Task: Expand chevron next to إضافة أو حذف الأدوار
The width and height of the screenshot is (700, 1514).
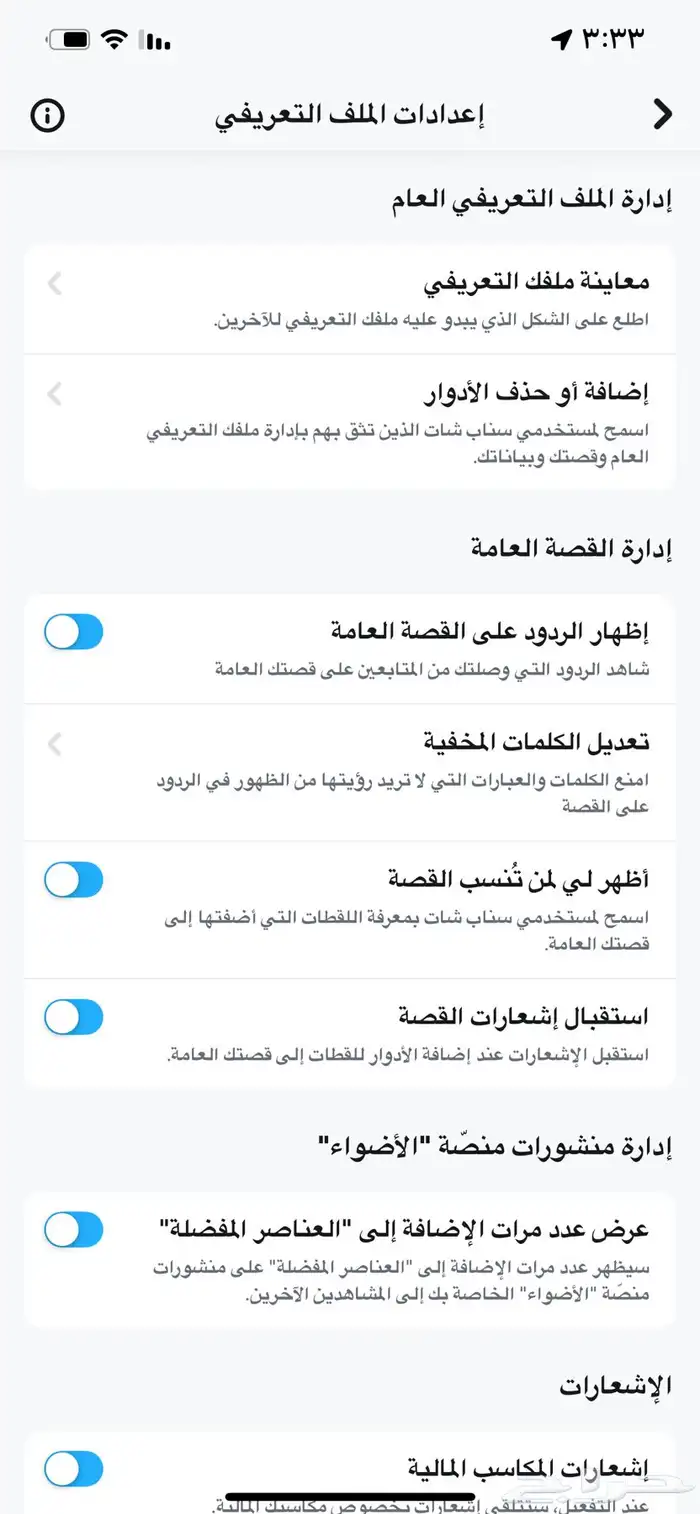Action: click(x=55, y=394)
